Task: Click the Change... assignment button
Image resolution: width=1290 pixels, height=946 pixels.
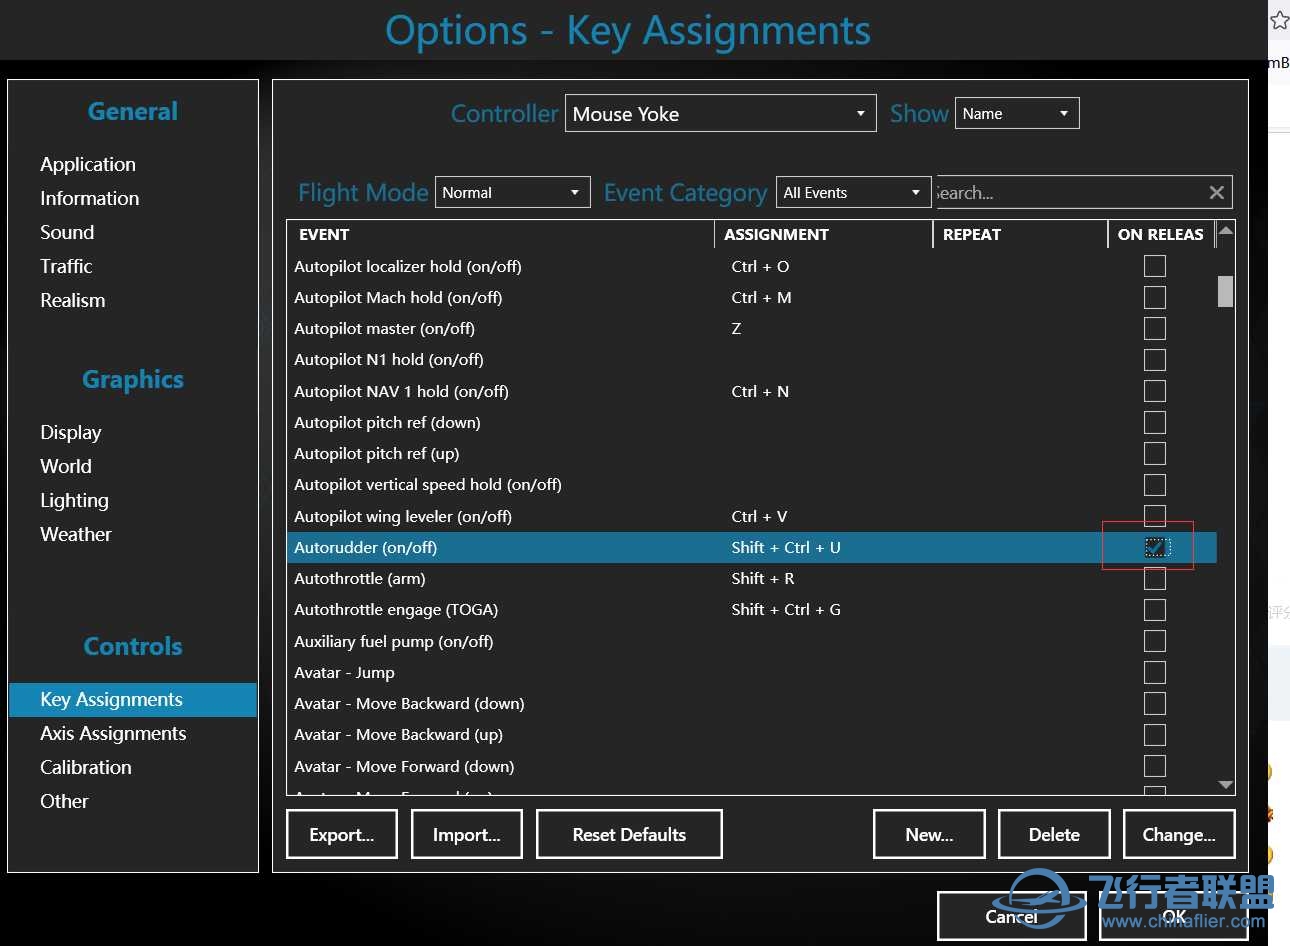Action: point(1179,834)
